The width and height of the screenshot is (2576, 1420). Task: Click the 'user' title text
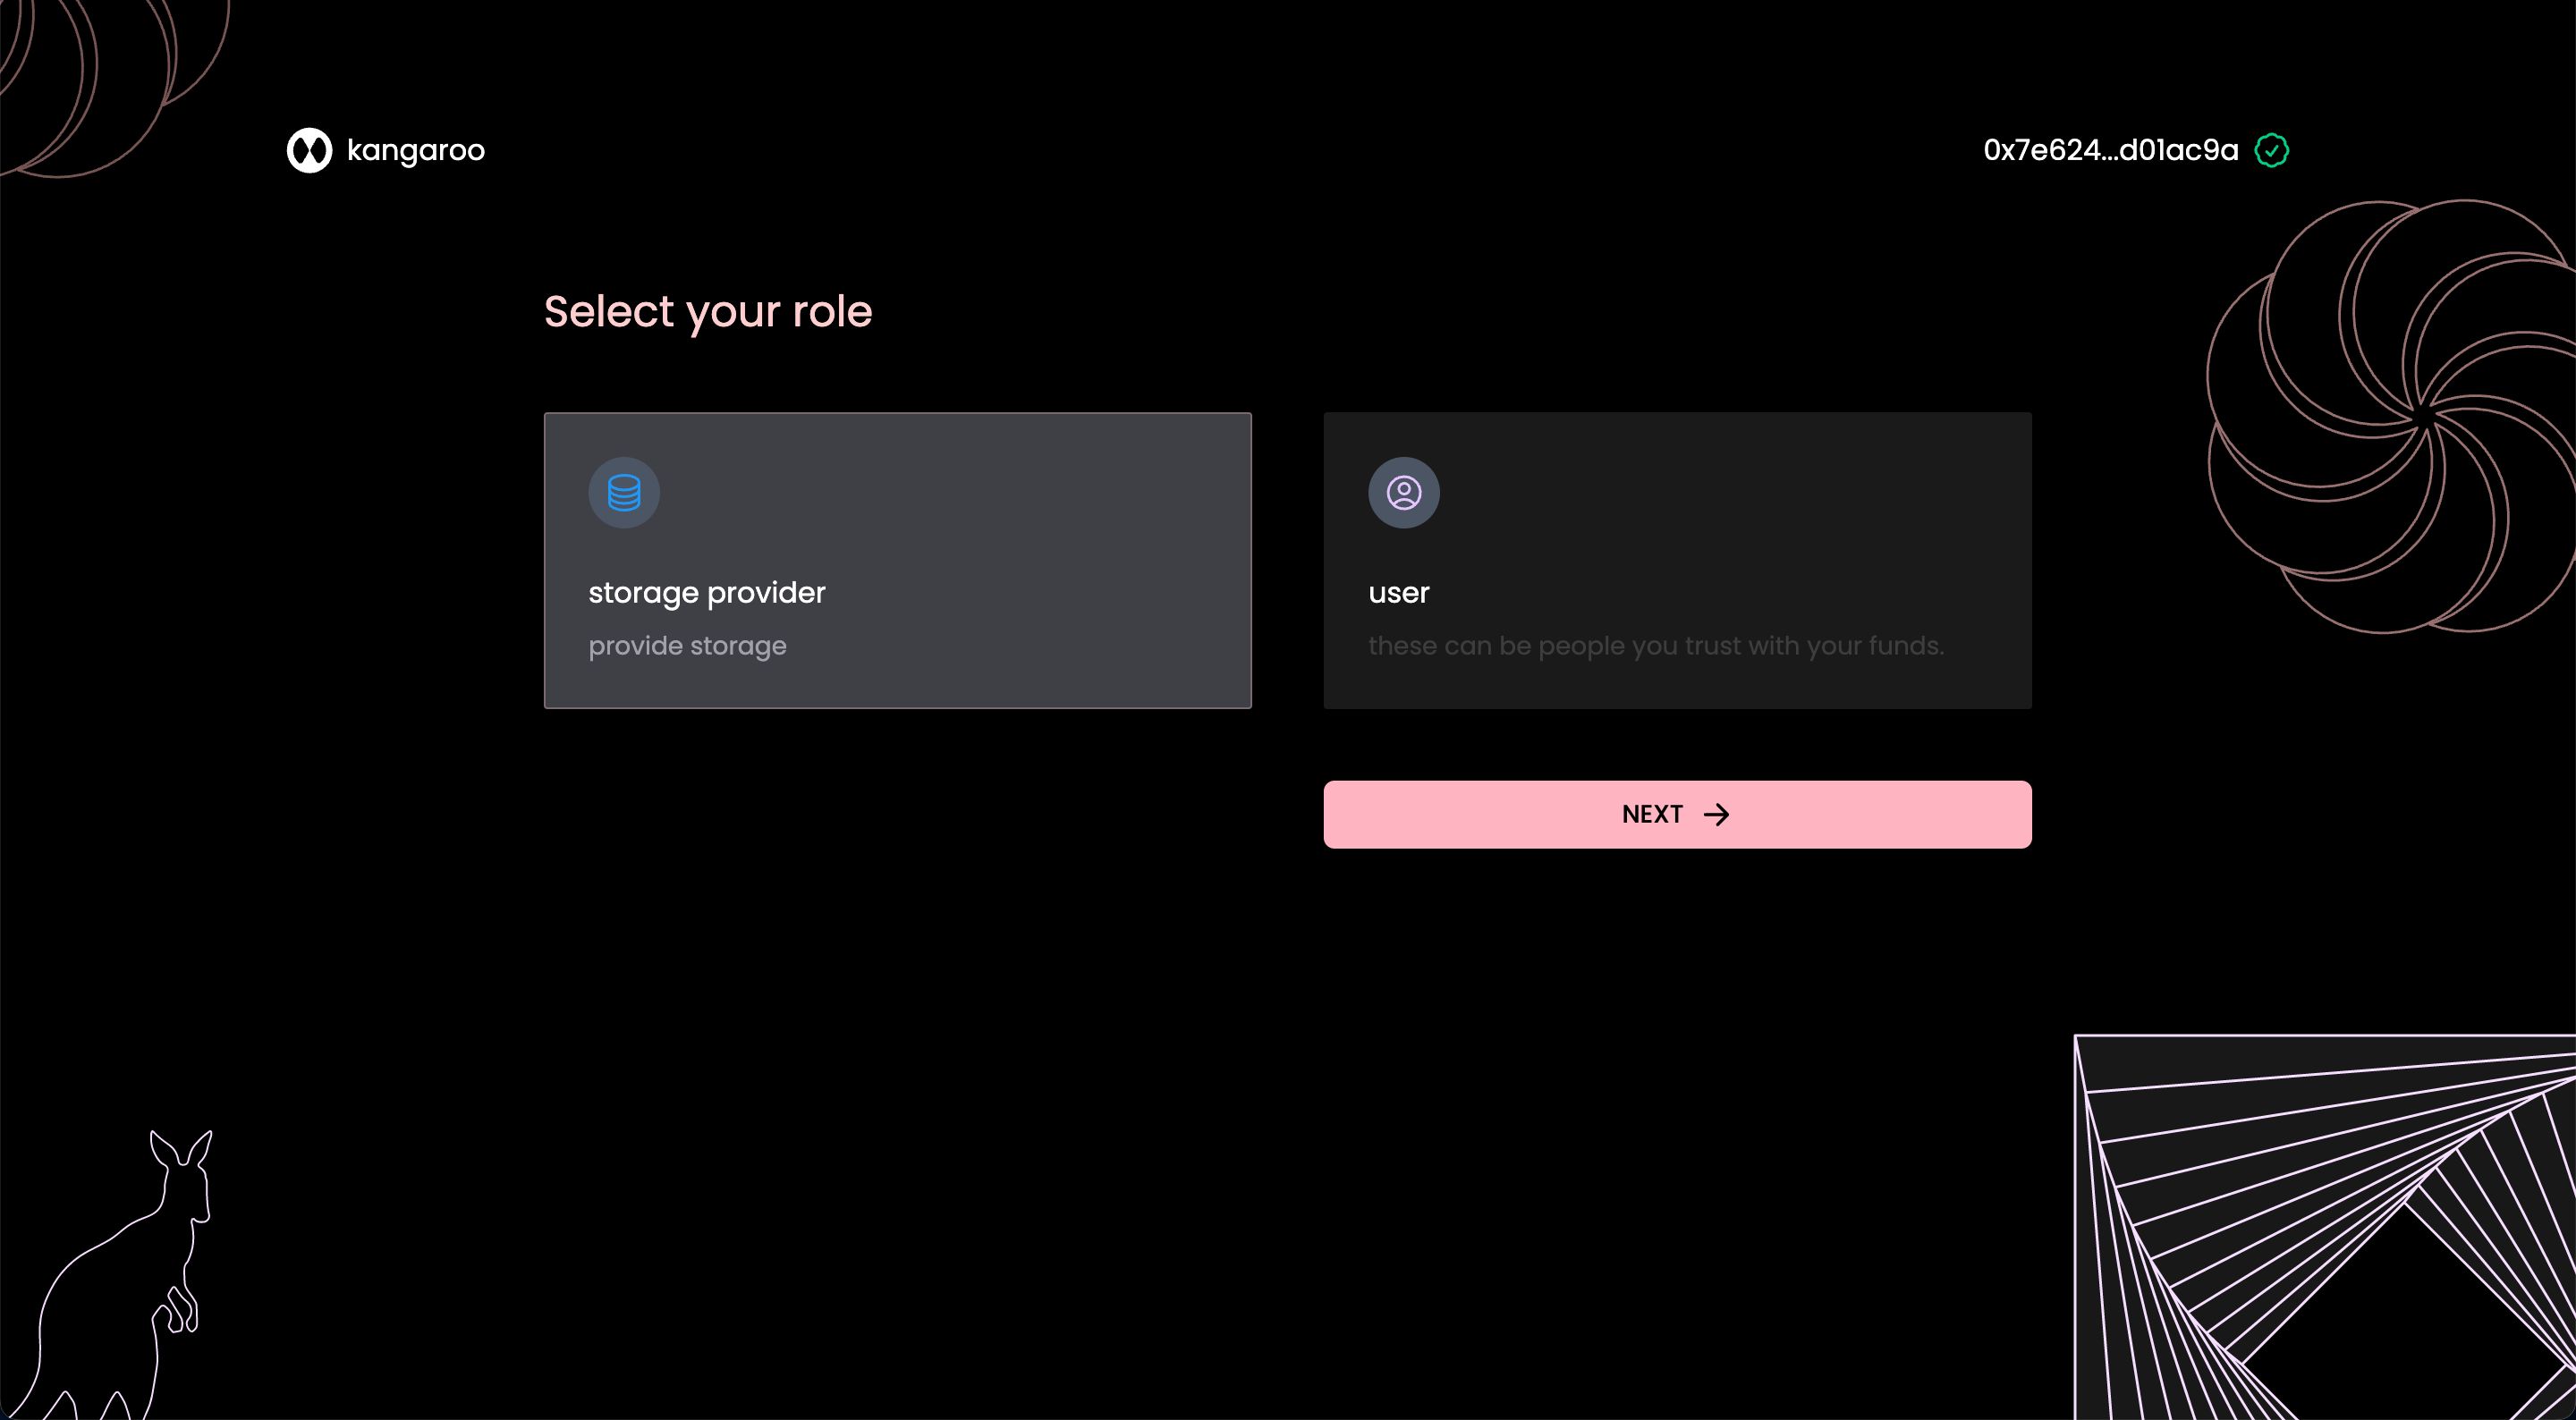(1399, 593)
